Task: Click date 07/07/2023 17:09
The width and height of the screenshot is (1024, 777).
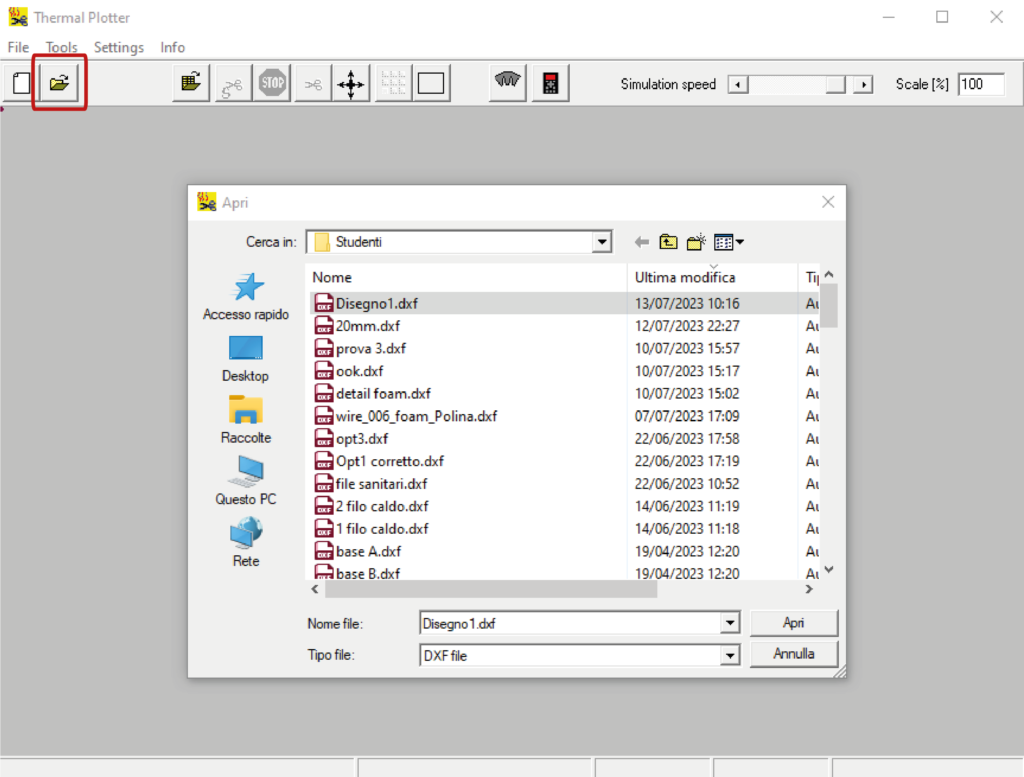Action: coord(687,416)
